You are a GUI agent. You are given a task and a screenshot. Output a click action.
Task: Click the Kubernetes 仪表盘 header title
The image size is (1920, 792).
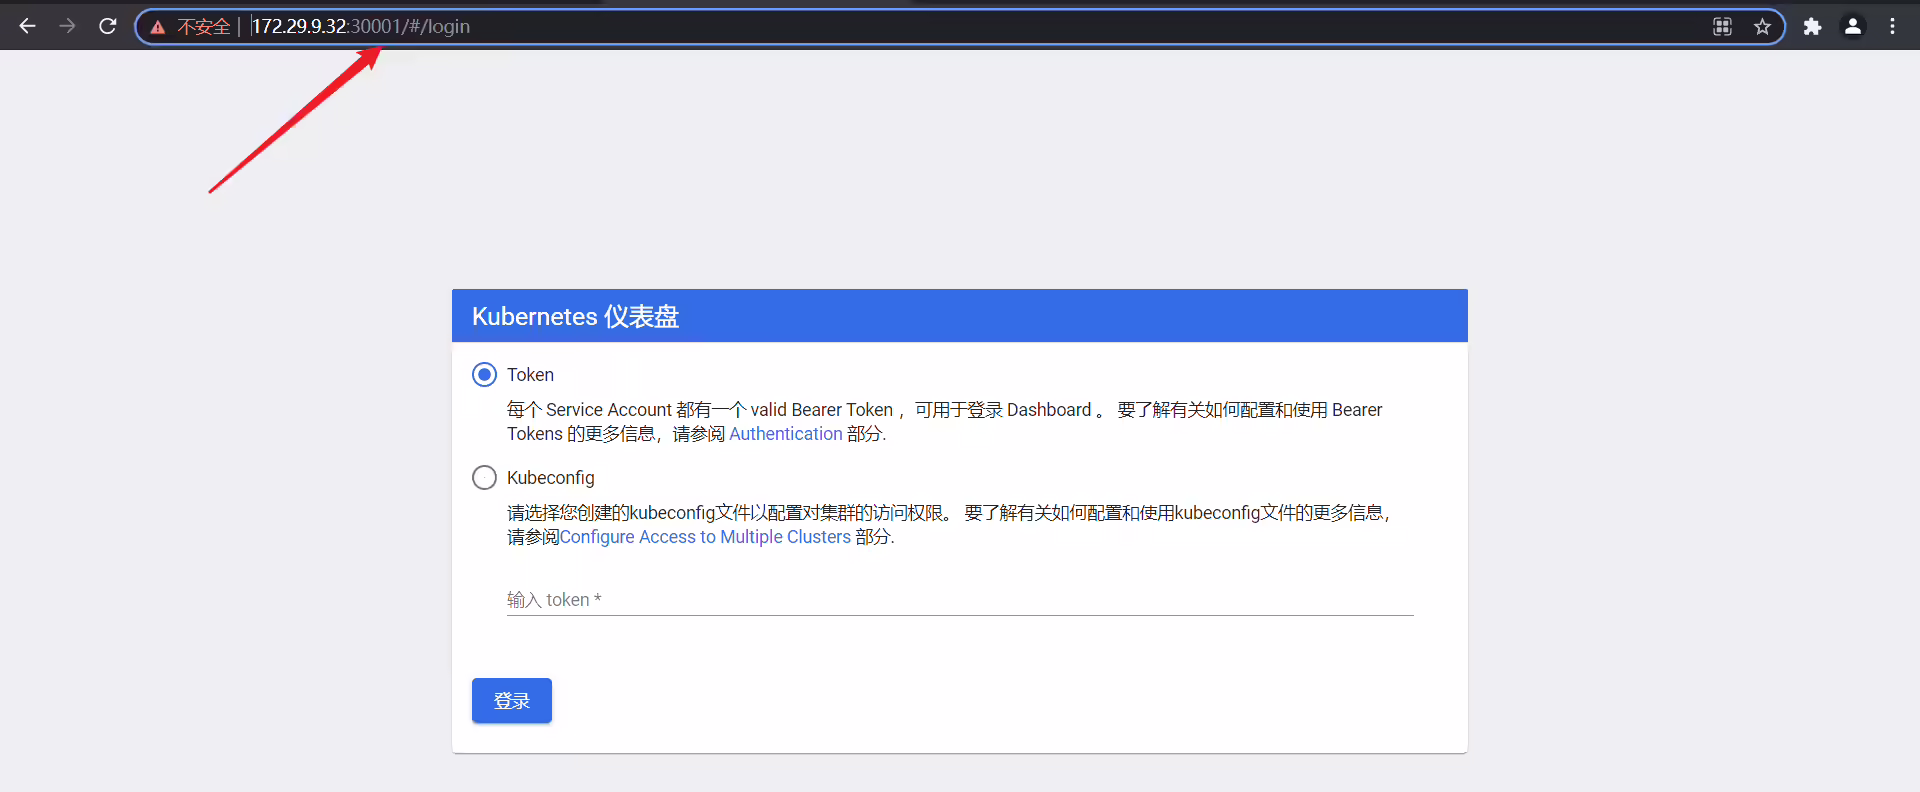[576, 316]
